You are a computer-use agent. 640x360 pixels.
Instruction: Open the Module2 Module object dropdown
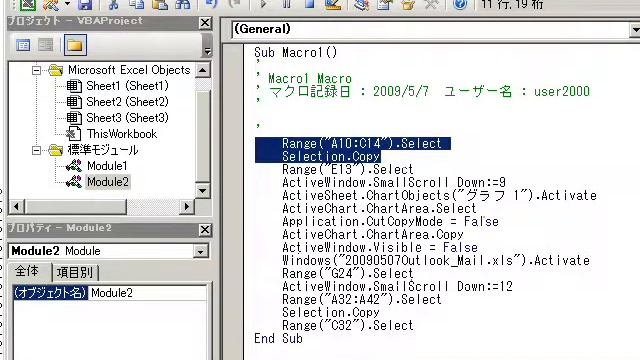click(x=200, y=251)
